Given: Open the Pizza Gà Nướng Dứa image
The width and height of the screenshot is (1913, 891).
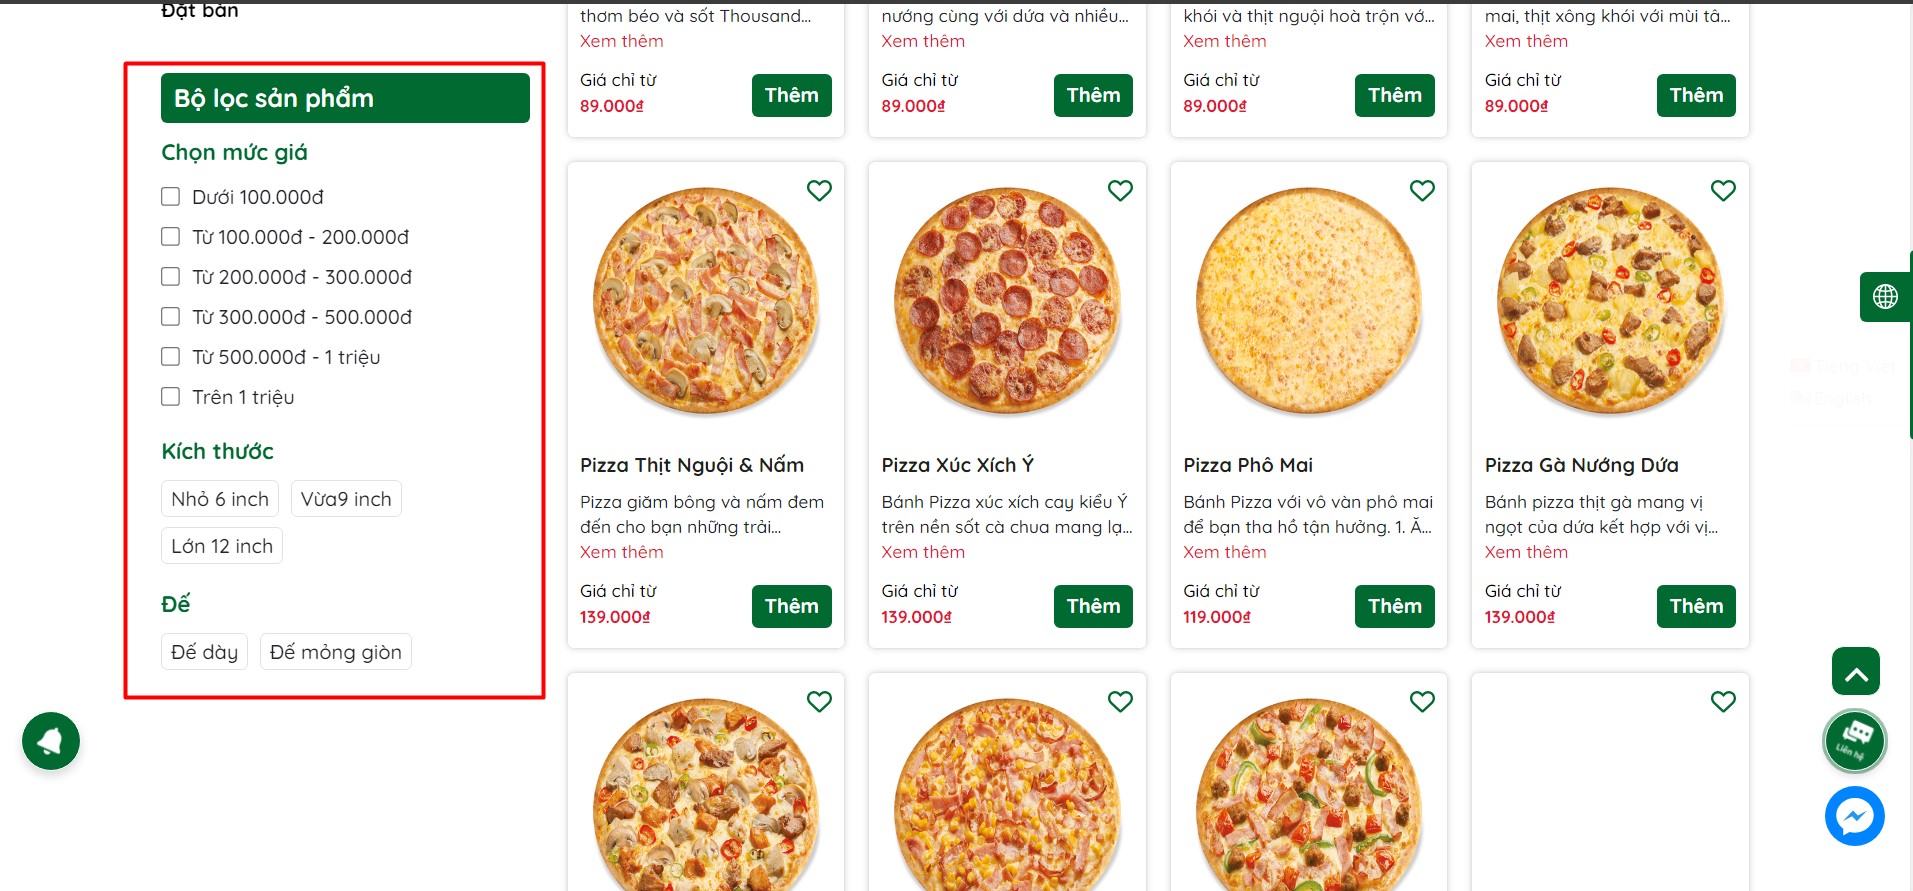Looking at the screenshot, I should click(x=1609, y=301).
